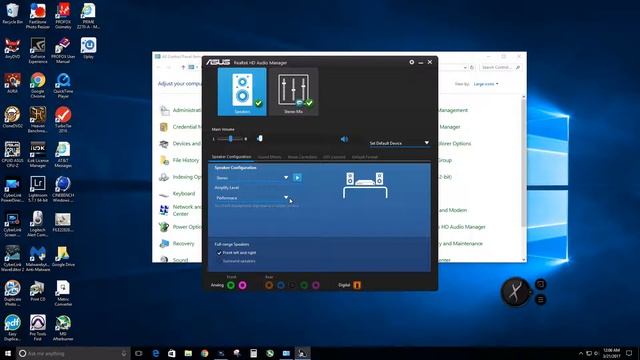Open MSI Afterburner desktop shortcut
This screenshot has height=360, width=640.
[x=63, y=328]
